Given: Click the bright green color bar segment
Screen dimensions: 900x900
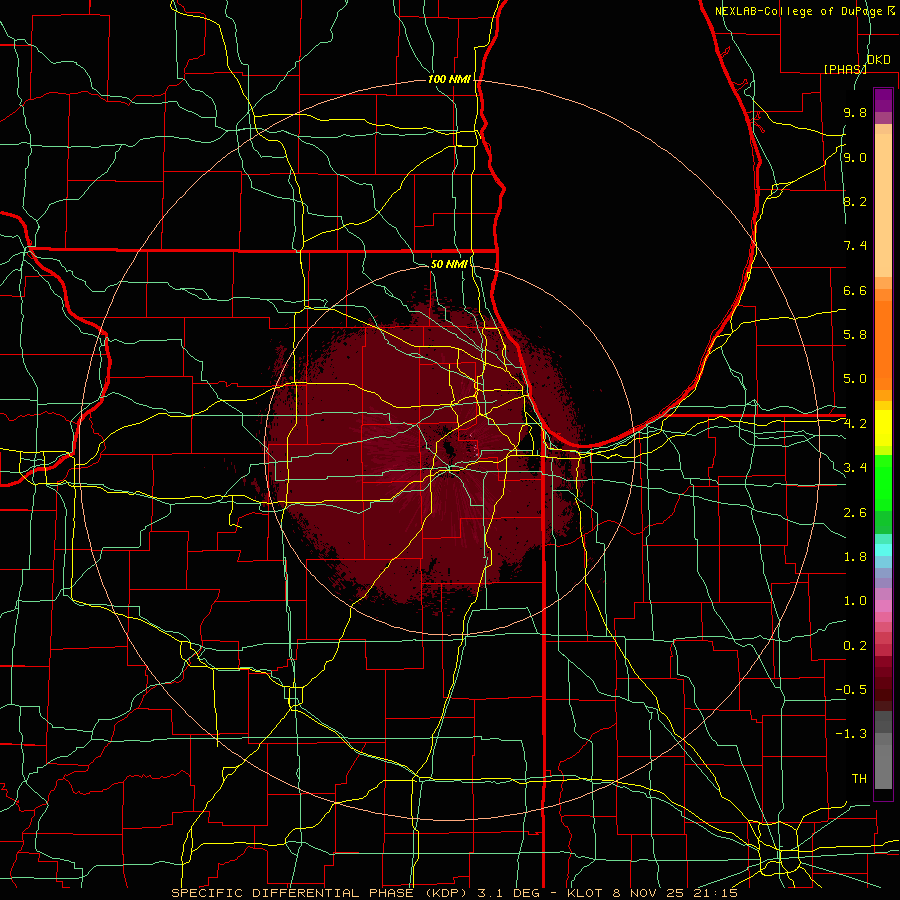Looking at the screenshot, I should [883, 482].
